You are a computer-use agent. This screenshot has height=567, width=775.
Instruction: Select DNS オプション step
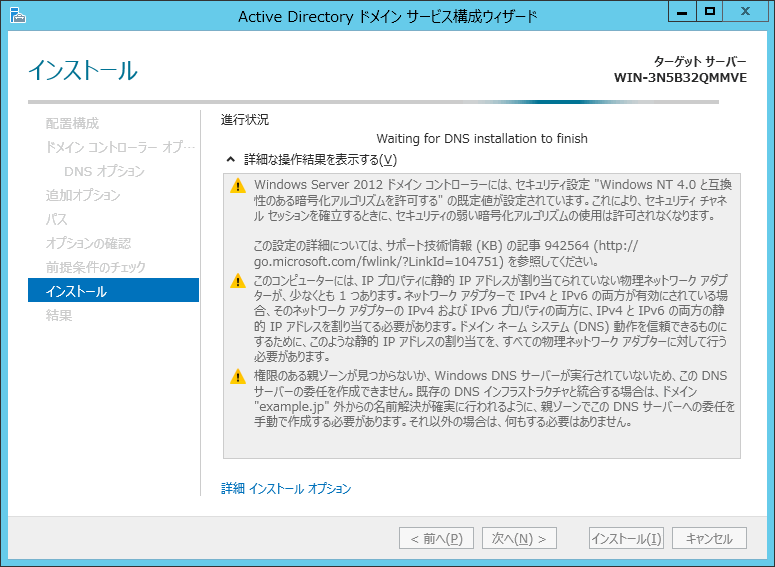click(x=104, y=171)
